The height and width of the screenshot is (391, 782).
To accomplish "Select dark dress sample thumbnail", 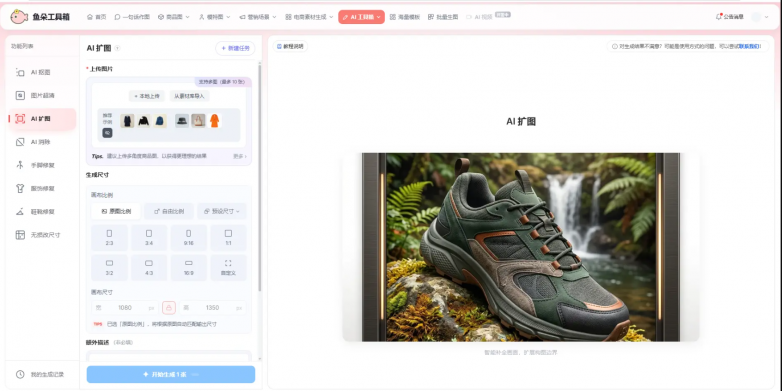I will pos(127,121).
